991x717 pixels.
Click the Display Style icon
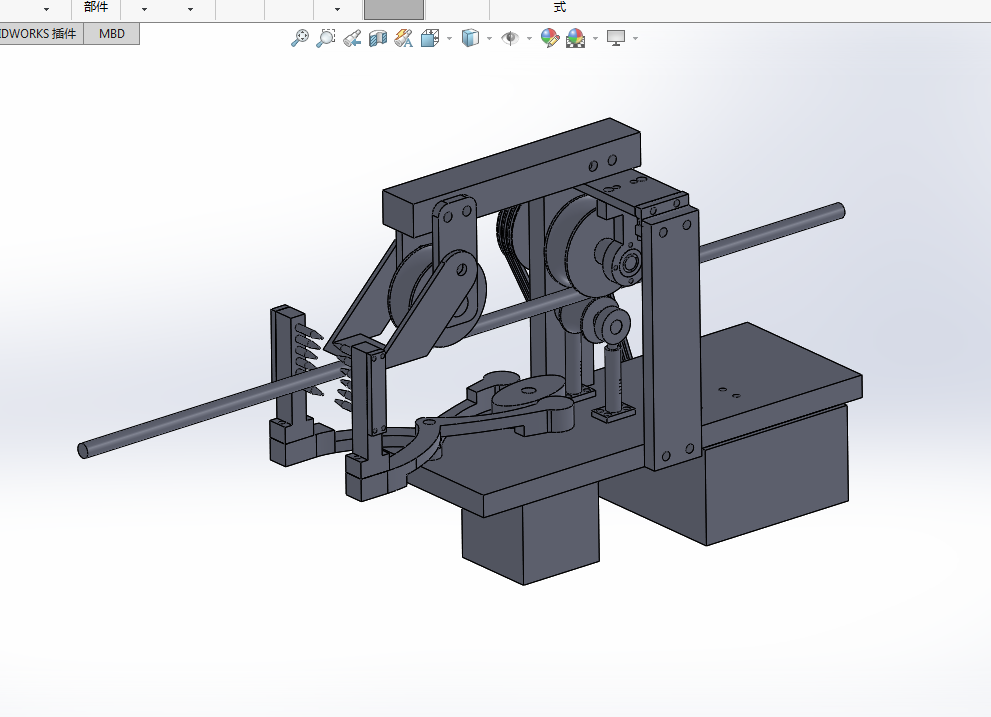(471, 39)
